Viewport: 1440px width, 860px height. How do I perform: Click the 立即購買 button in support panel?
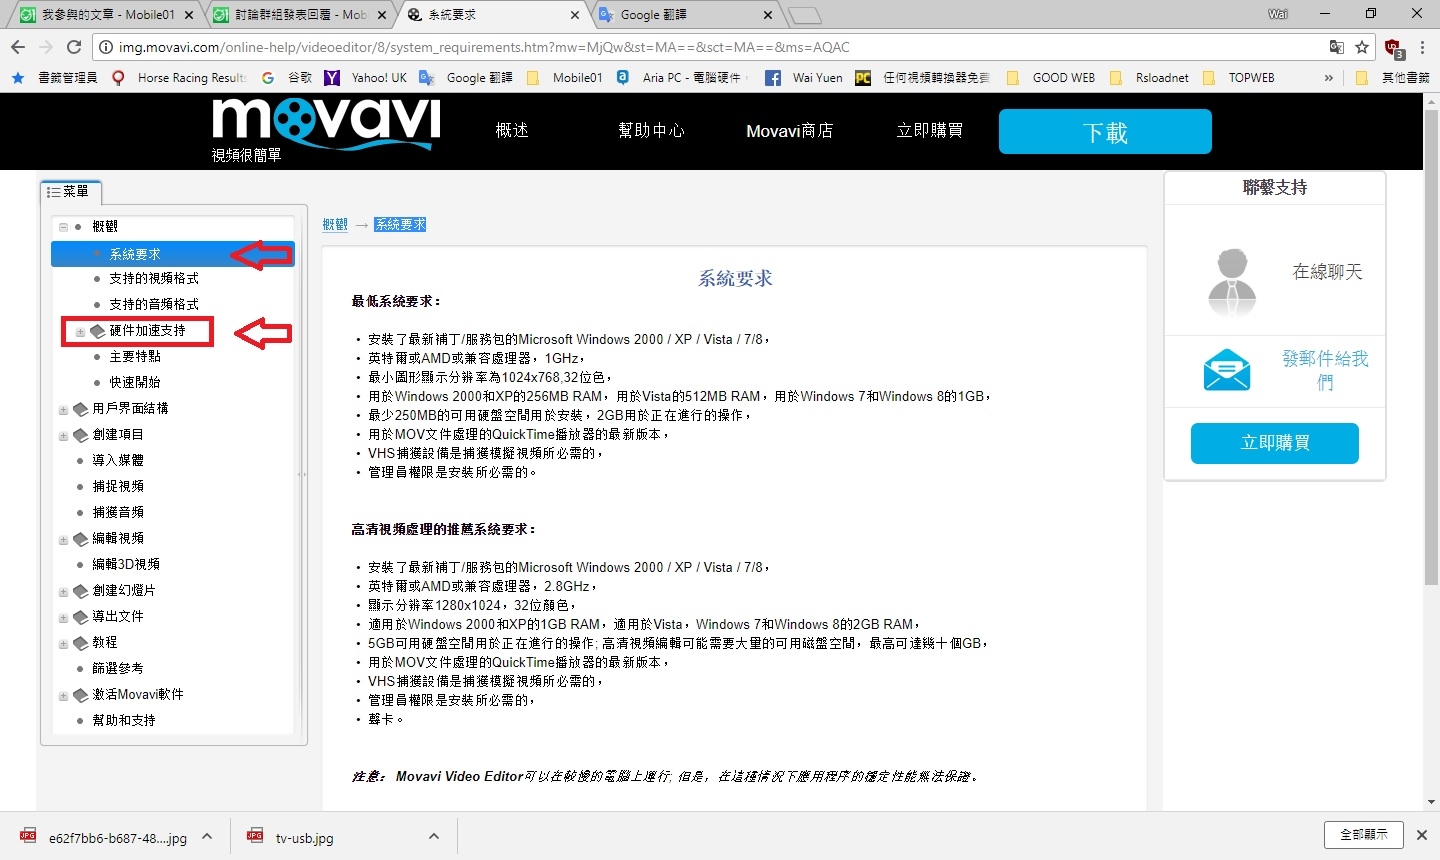1275,443
